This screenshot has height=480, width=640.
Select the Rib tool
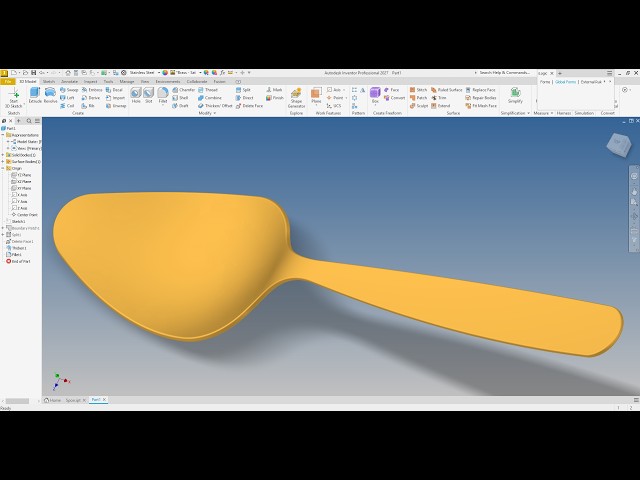(x=88, y=106)
